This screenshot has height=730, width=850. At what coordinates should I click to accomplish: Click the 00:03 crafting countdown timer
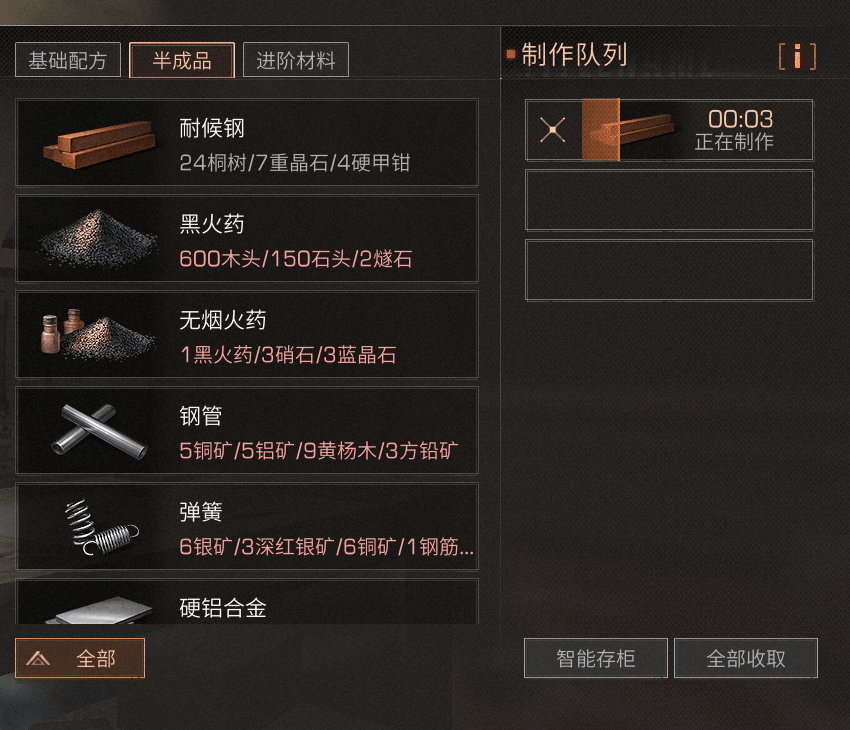tap(740, 119)
